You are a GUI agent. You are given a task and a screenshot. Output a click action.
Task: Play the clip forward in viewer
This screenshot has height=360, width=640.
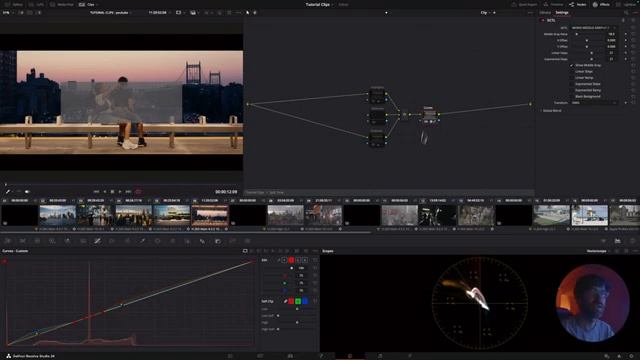coord(120,191)
